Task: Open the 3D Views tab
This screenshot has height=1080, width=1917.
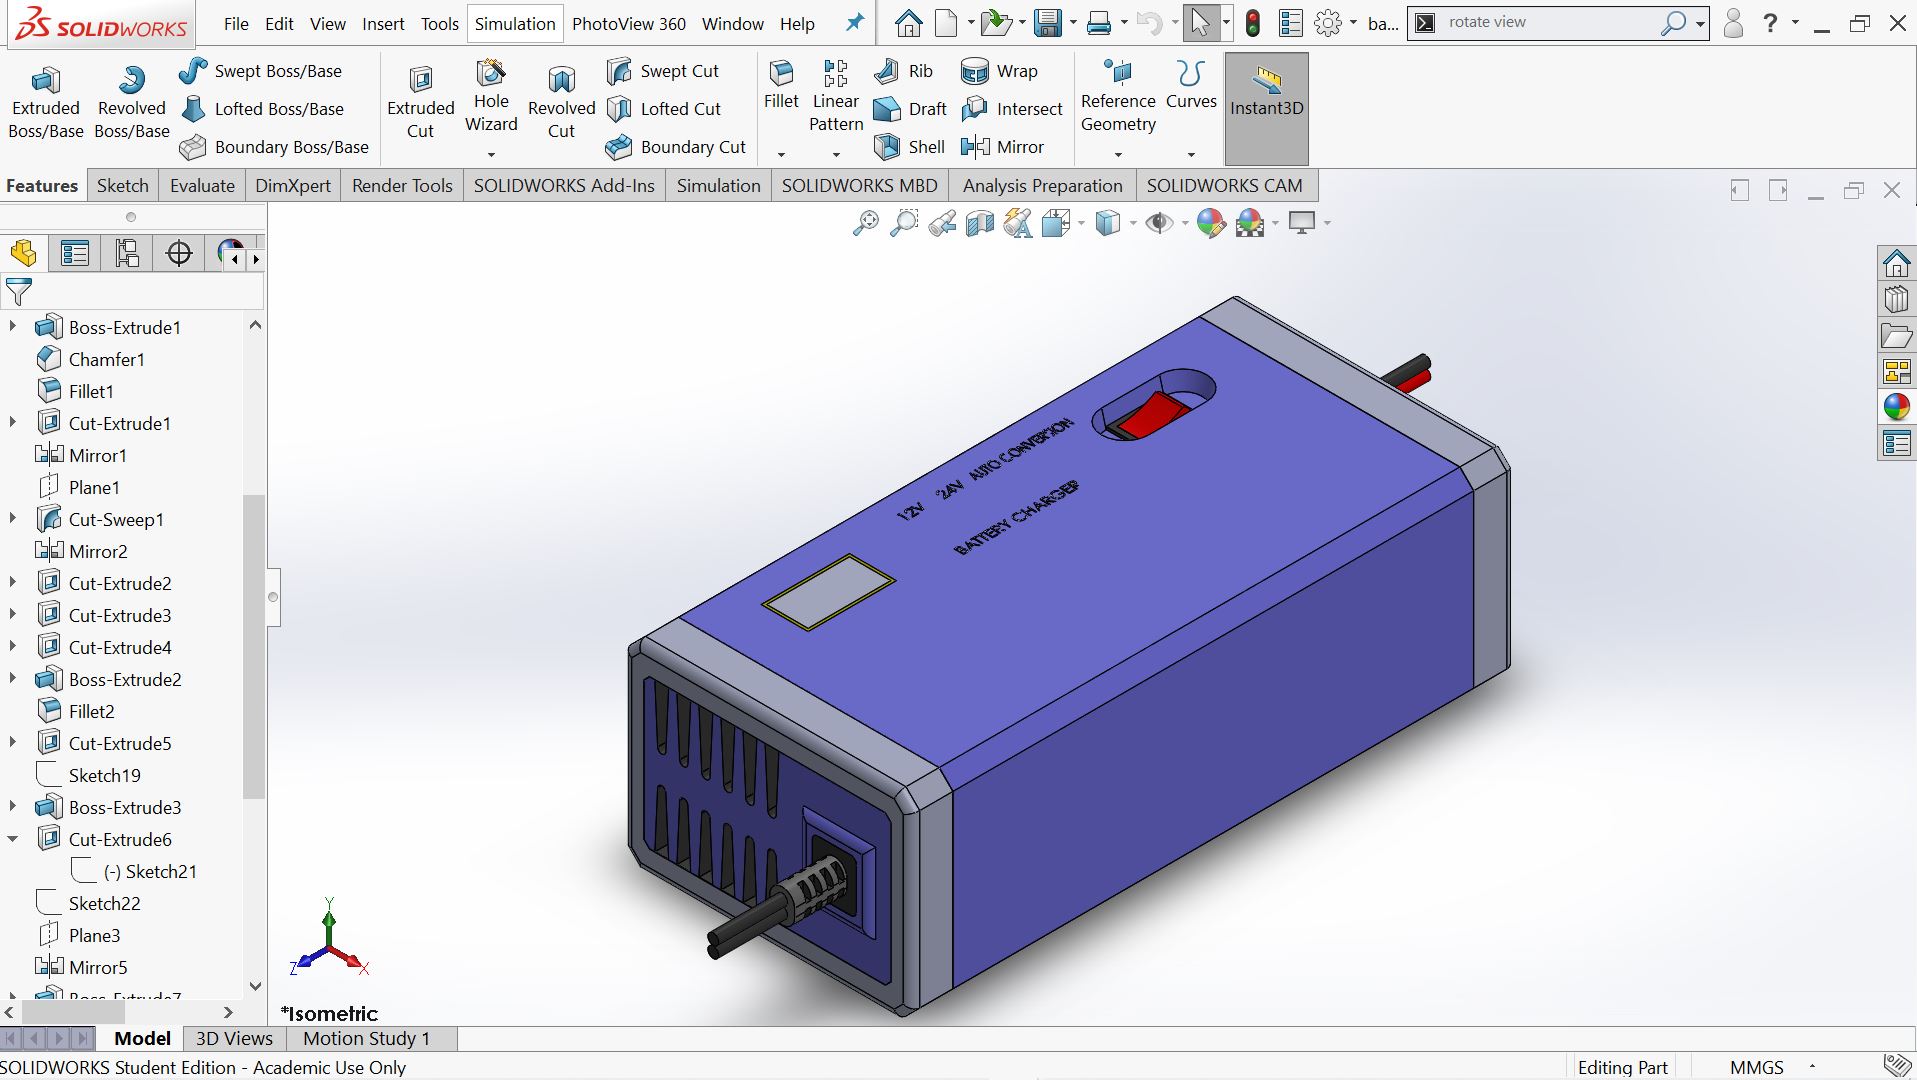Action: click(x=234, y=1039)
